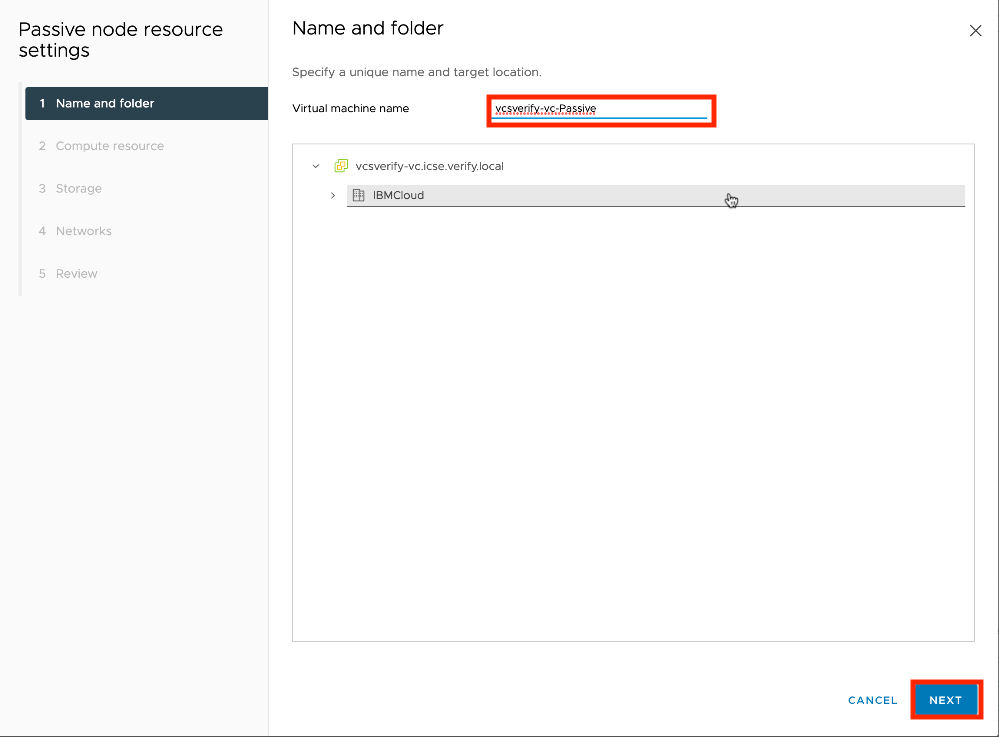Click the 'Virtual machine name' label
The width and height of the screenshot is (999, 737).
(x=350, y=108)
